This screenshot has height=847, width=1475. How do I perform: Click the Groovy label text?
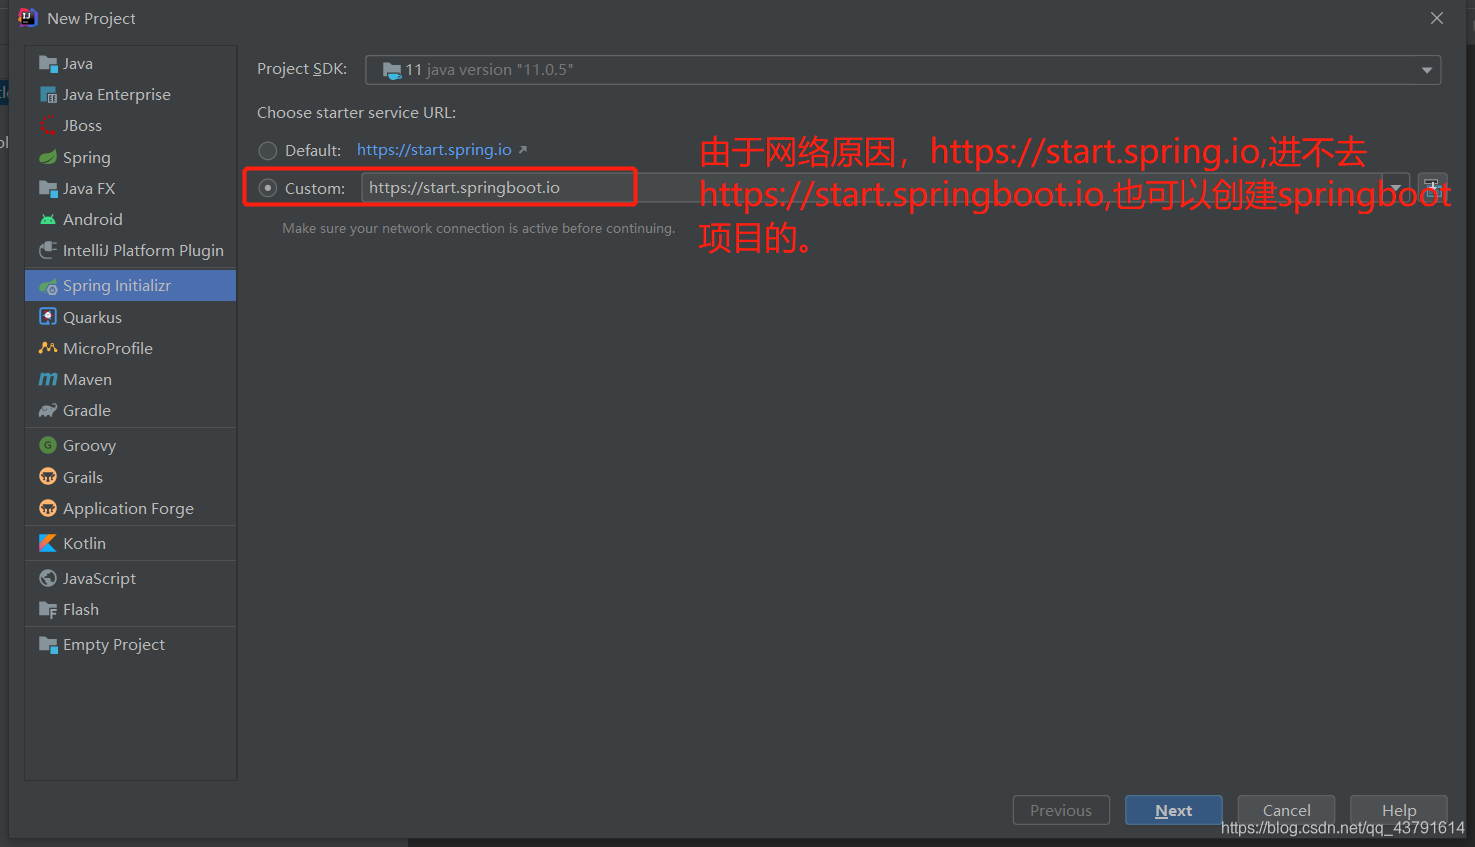(x=89, y=446)
